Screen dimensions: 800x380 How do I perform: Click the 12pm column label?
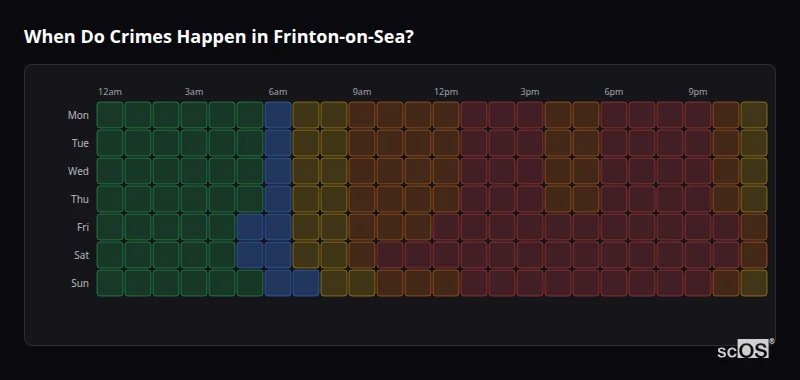point(446,92)
